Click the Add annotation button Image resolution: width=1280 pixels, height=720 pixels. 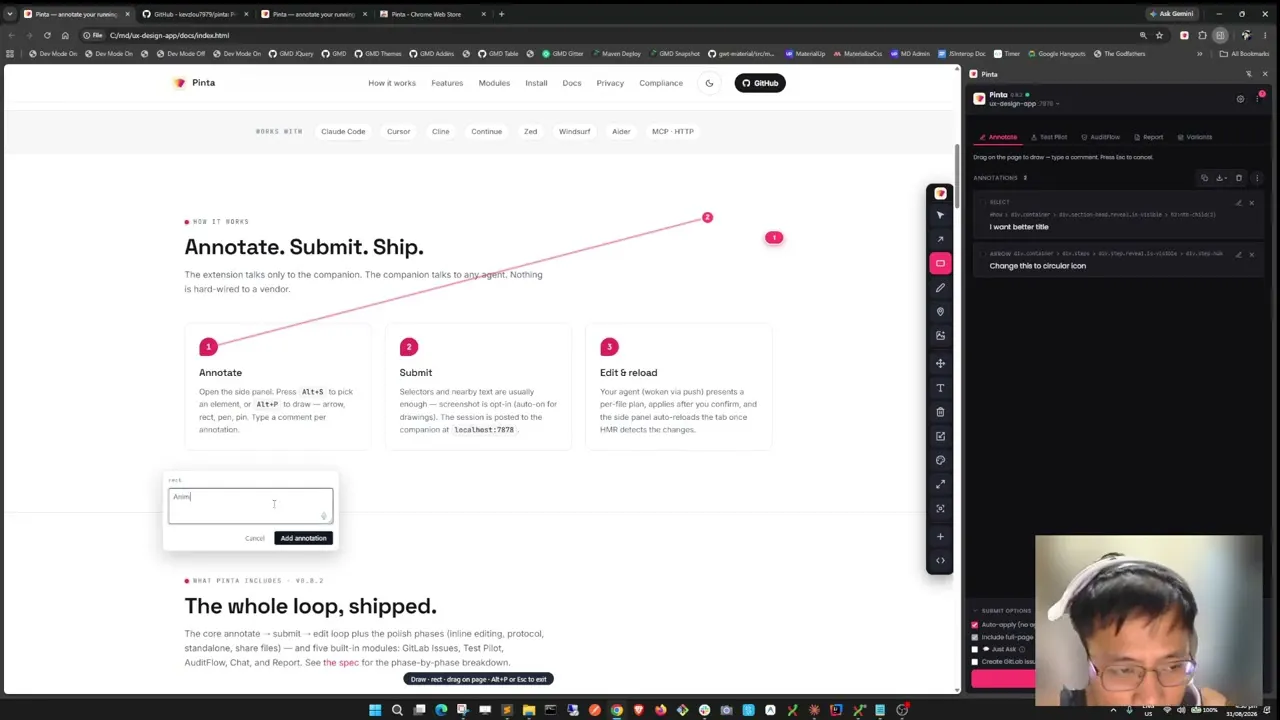(303, 538)
